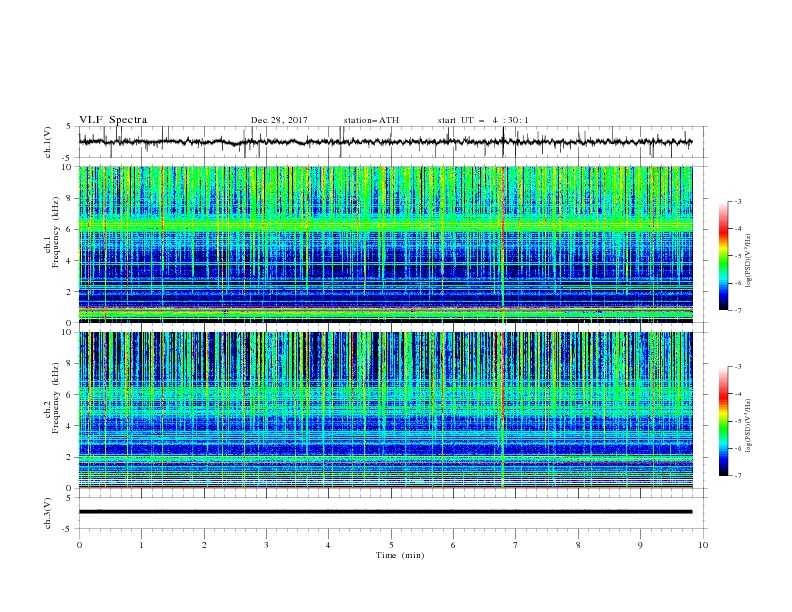Click the "ch.3(V)" axis label
The image size is (792, 612).
point(48,513)
